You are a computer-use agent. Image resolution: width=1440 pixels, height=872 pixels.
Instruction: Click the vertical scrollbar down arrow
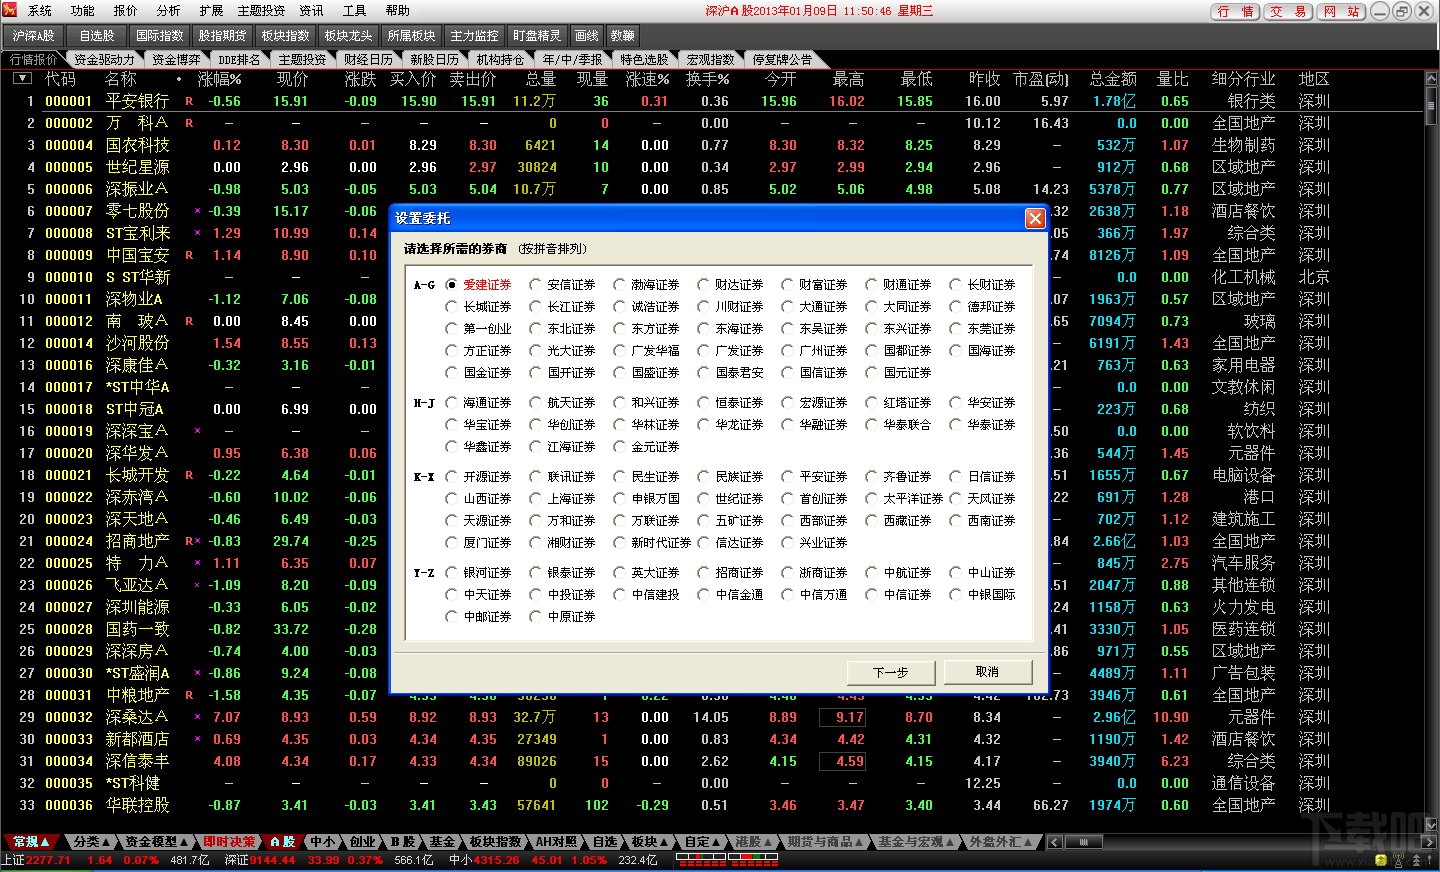click(1430, 825)
